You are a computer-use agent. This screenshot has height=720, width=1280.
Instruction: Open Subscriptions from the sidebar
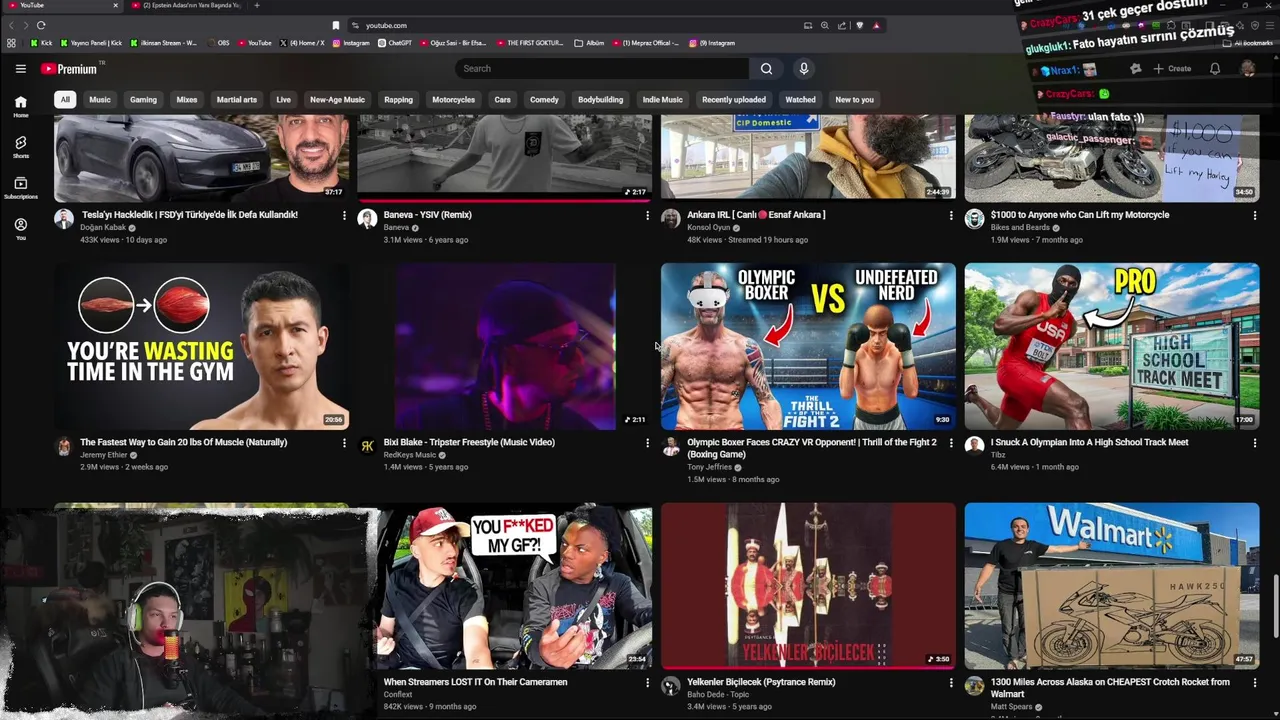tap(20, 188)
